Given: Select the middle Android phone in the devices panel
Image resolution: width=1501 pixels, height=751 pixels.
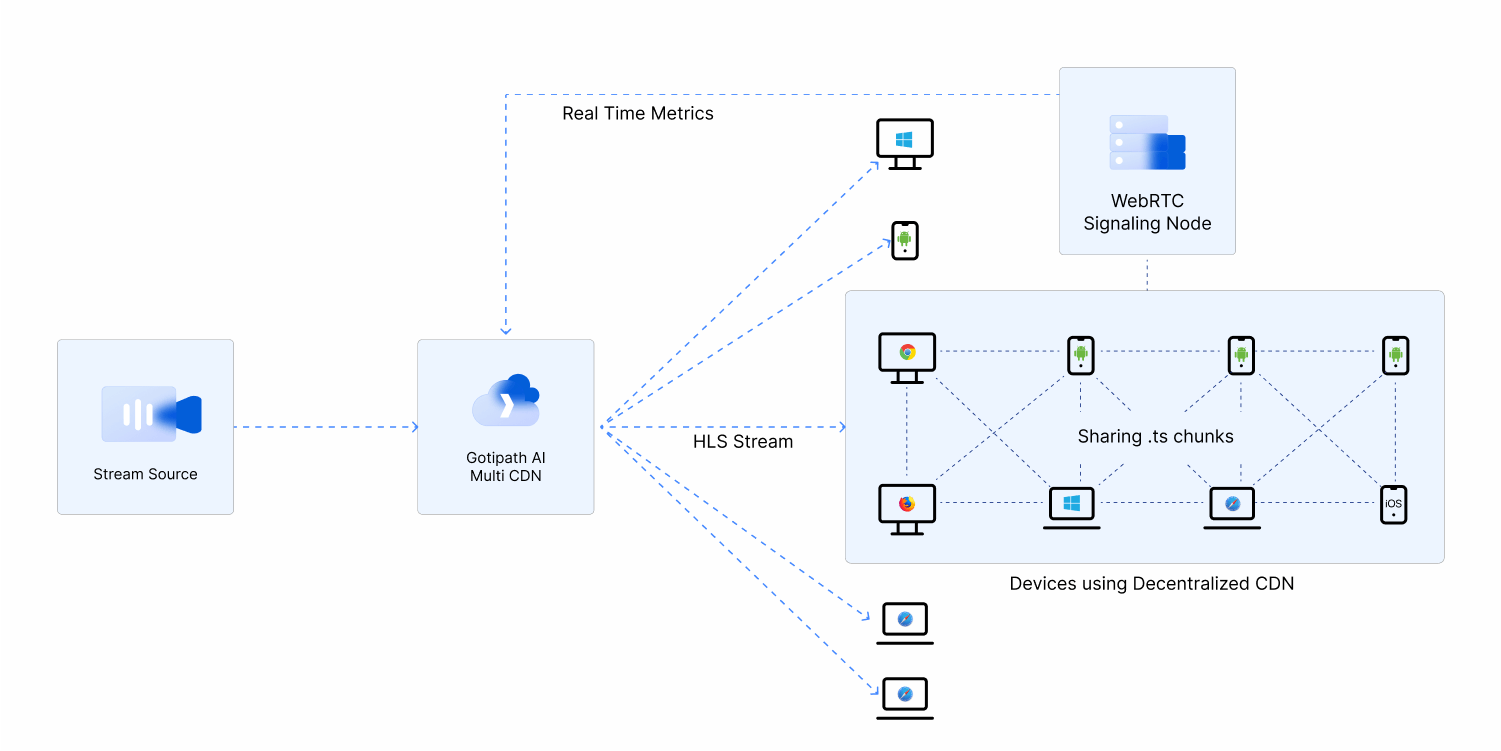Looking at the screenshot, I should pyautogui.click(x=1240, y=354).
